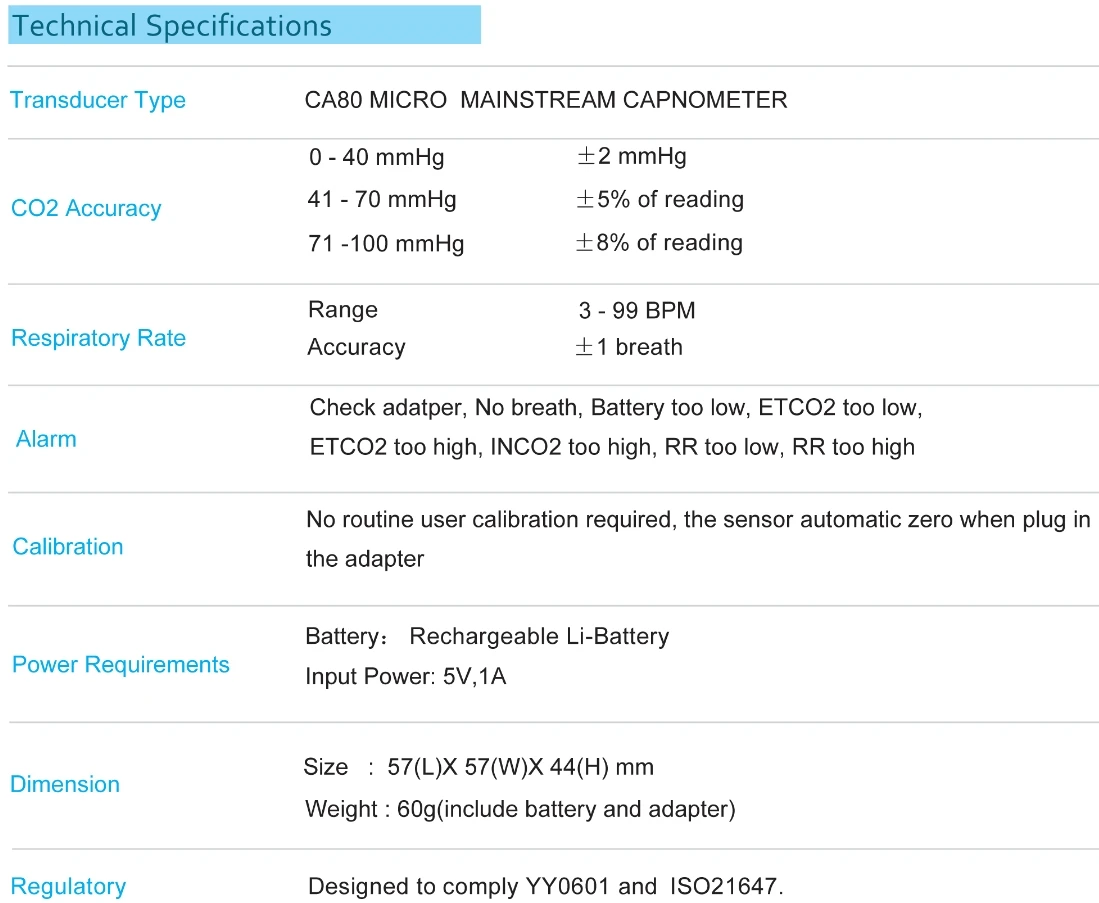Image resolution: width=1099 pixels, height=903 pixels.
Task: Click the Designed to comply YY0601 text
Action: 546,886
